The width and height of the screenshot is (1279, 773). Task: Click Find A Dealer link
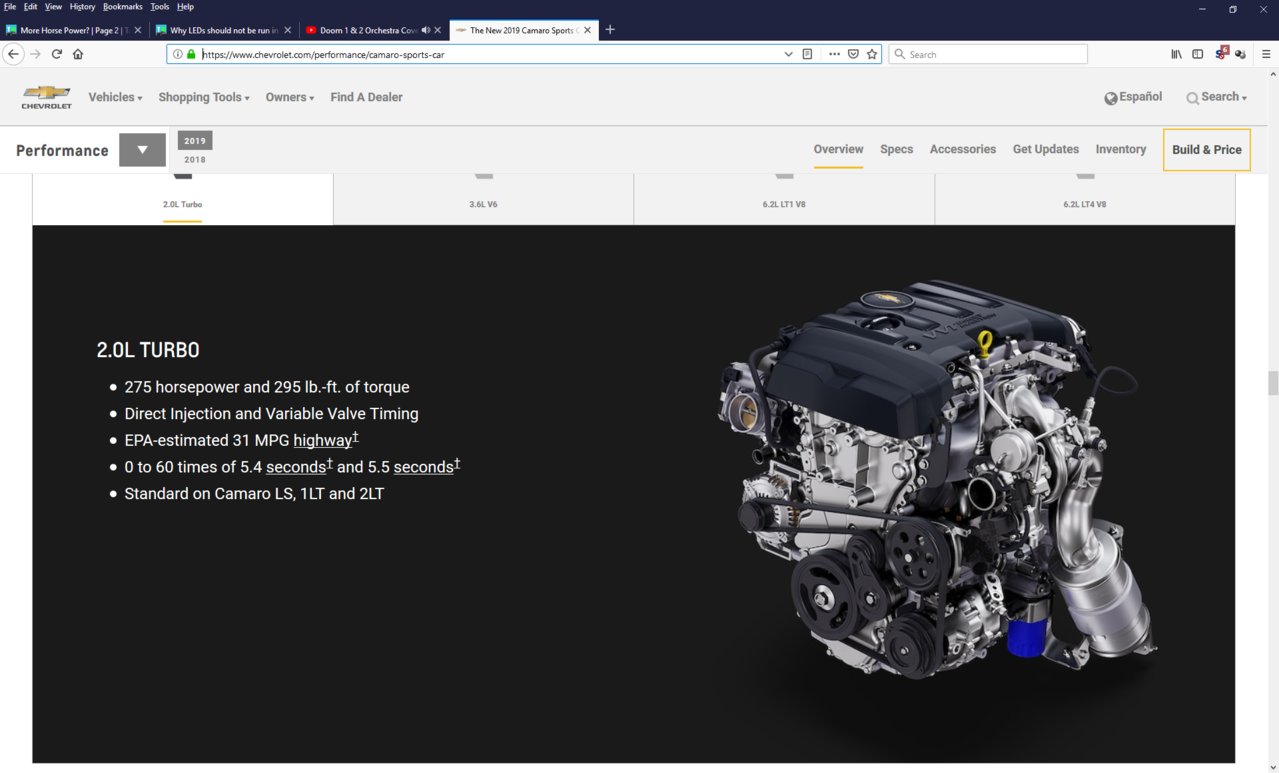click(x=366, y=97)
